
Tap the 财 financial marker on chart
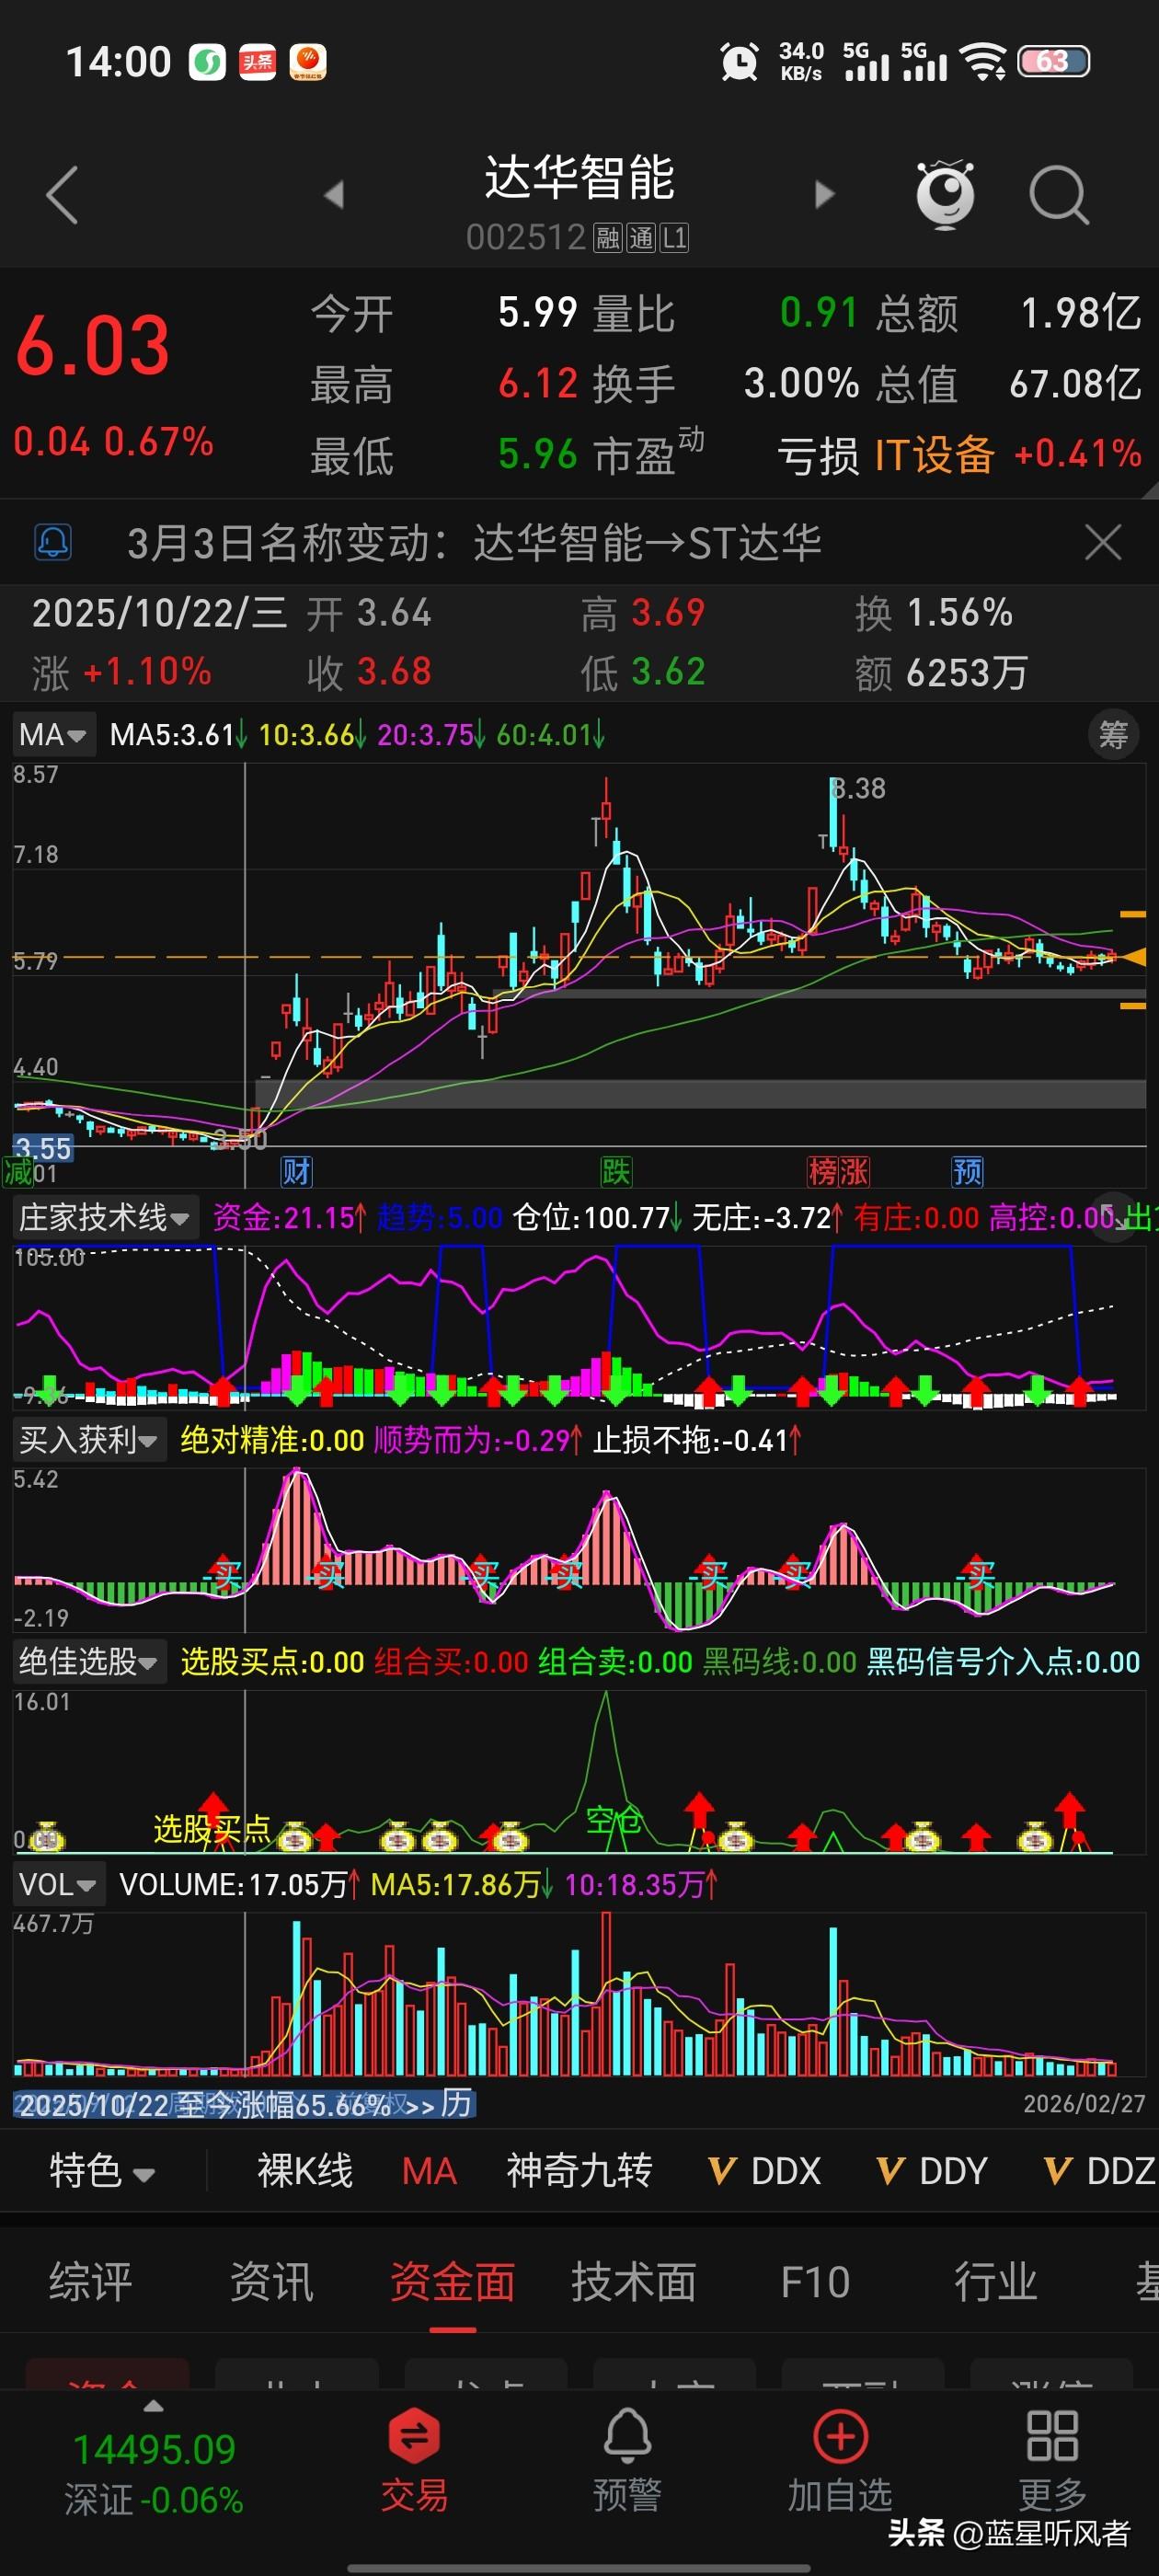(x=296, y=1171)
